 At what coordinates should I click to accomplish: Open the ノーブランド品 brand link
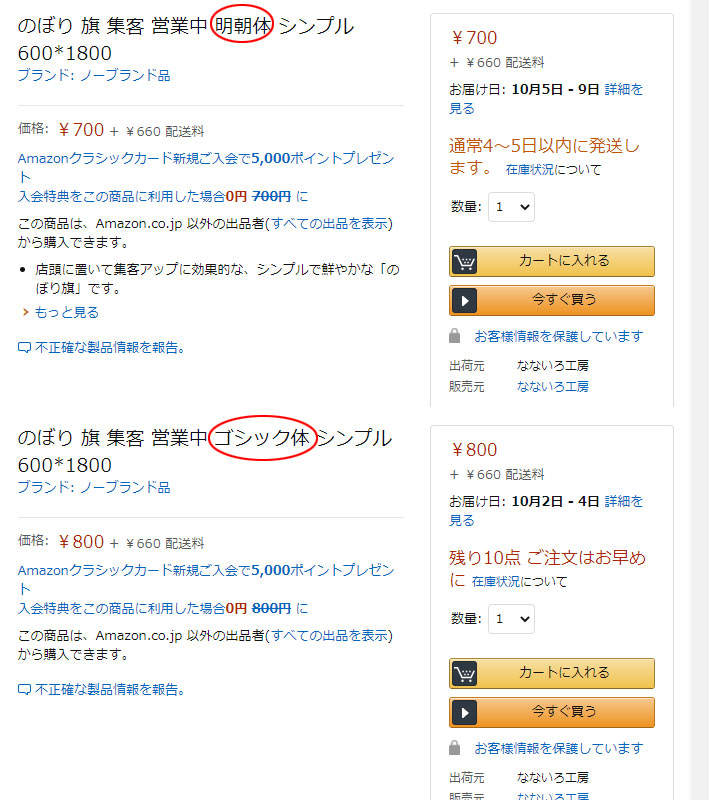(109, 74)
